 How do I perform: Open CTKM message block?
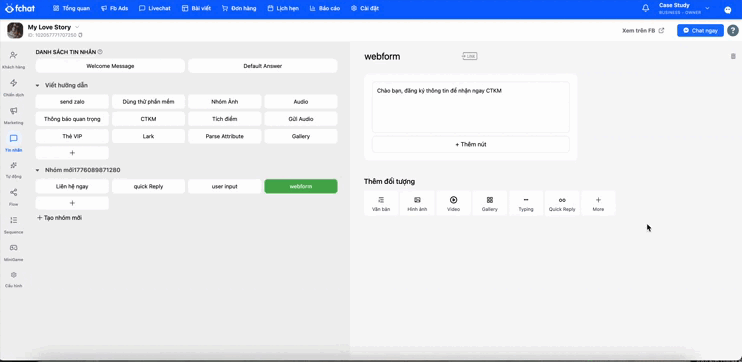pyautogui.click(x=148, y=119)
